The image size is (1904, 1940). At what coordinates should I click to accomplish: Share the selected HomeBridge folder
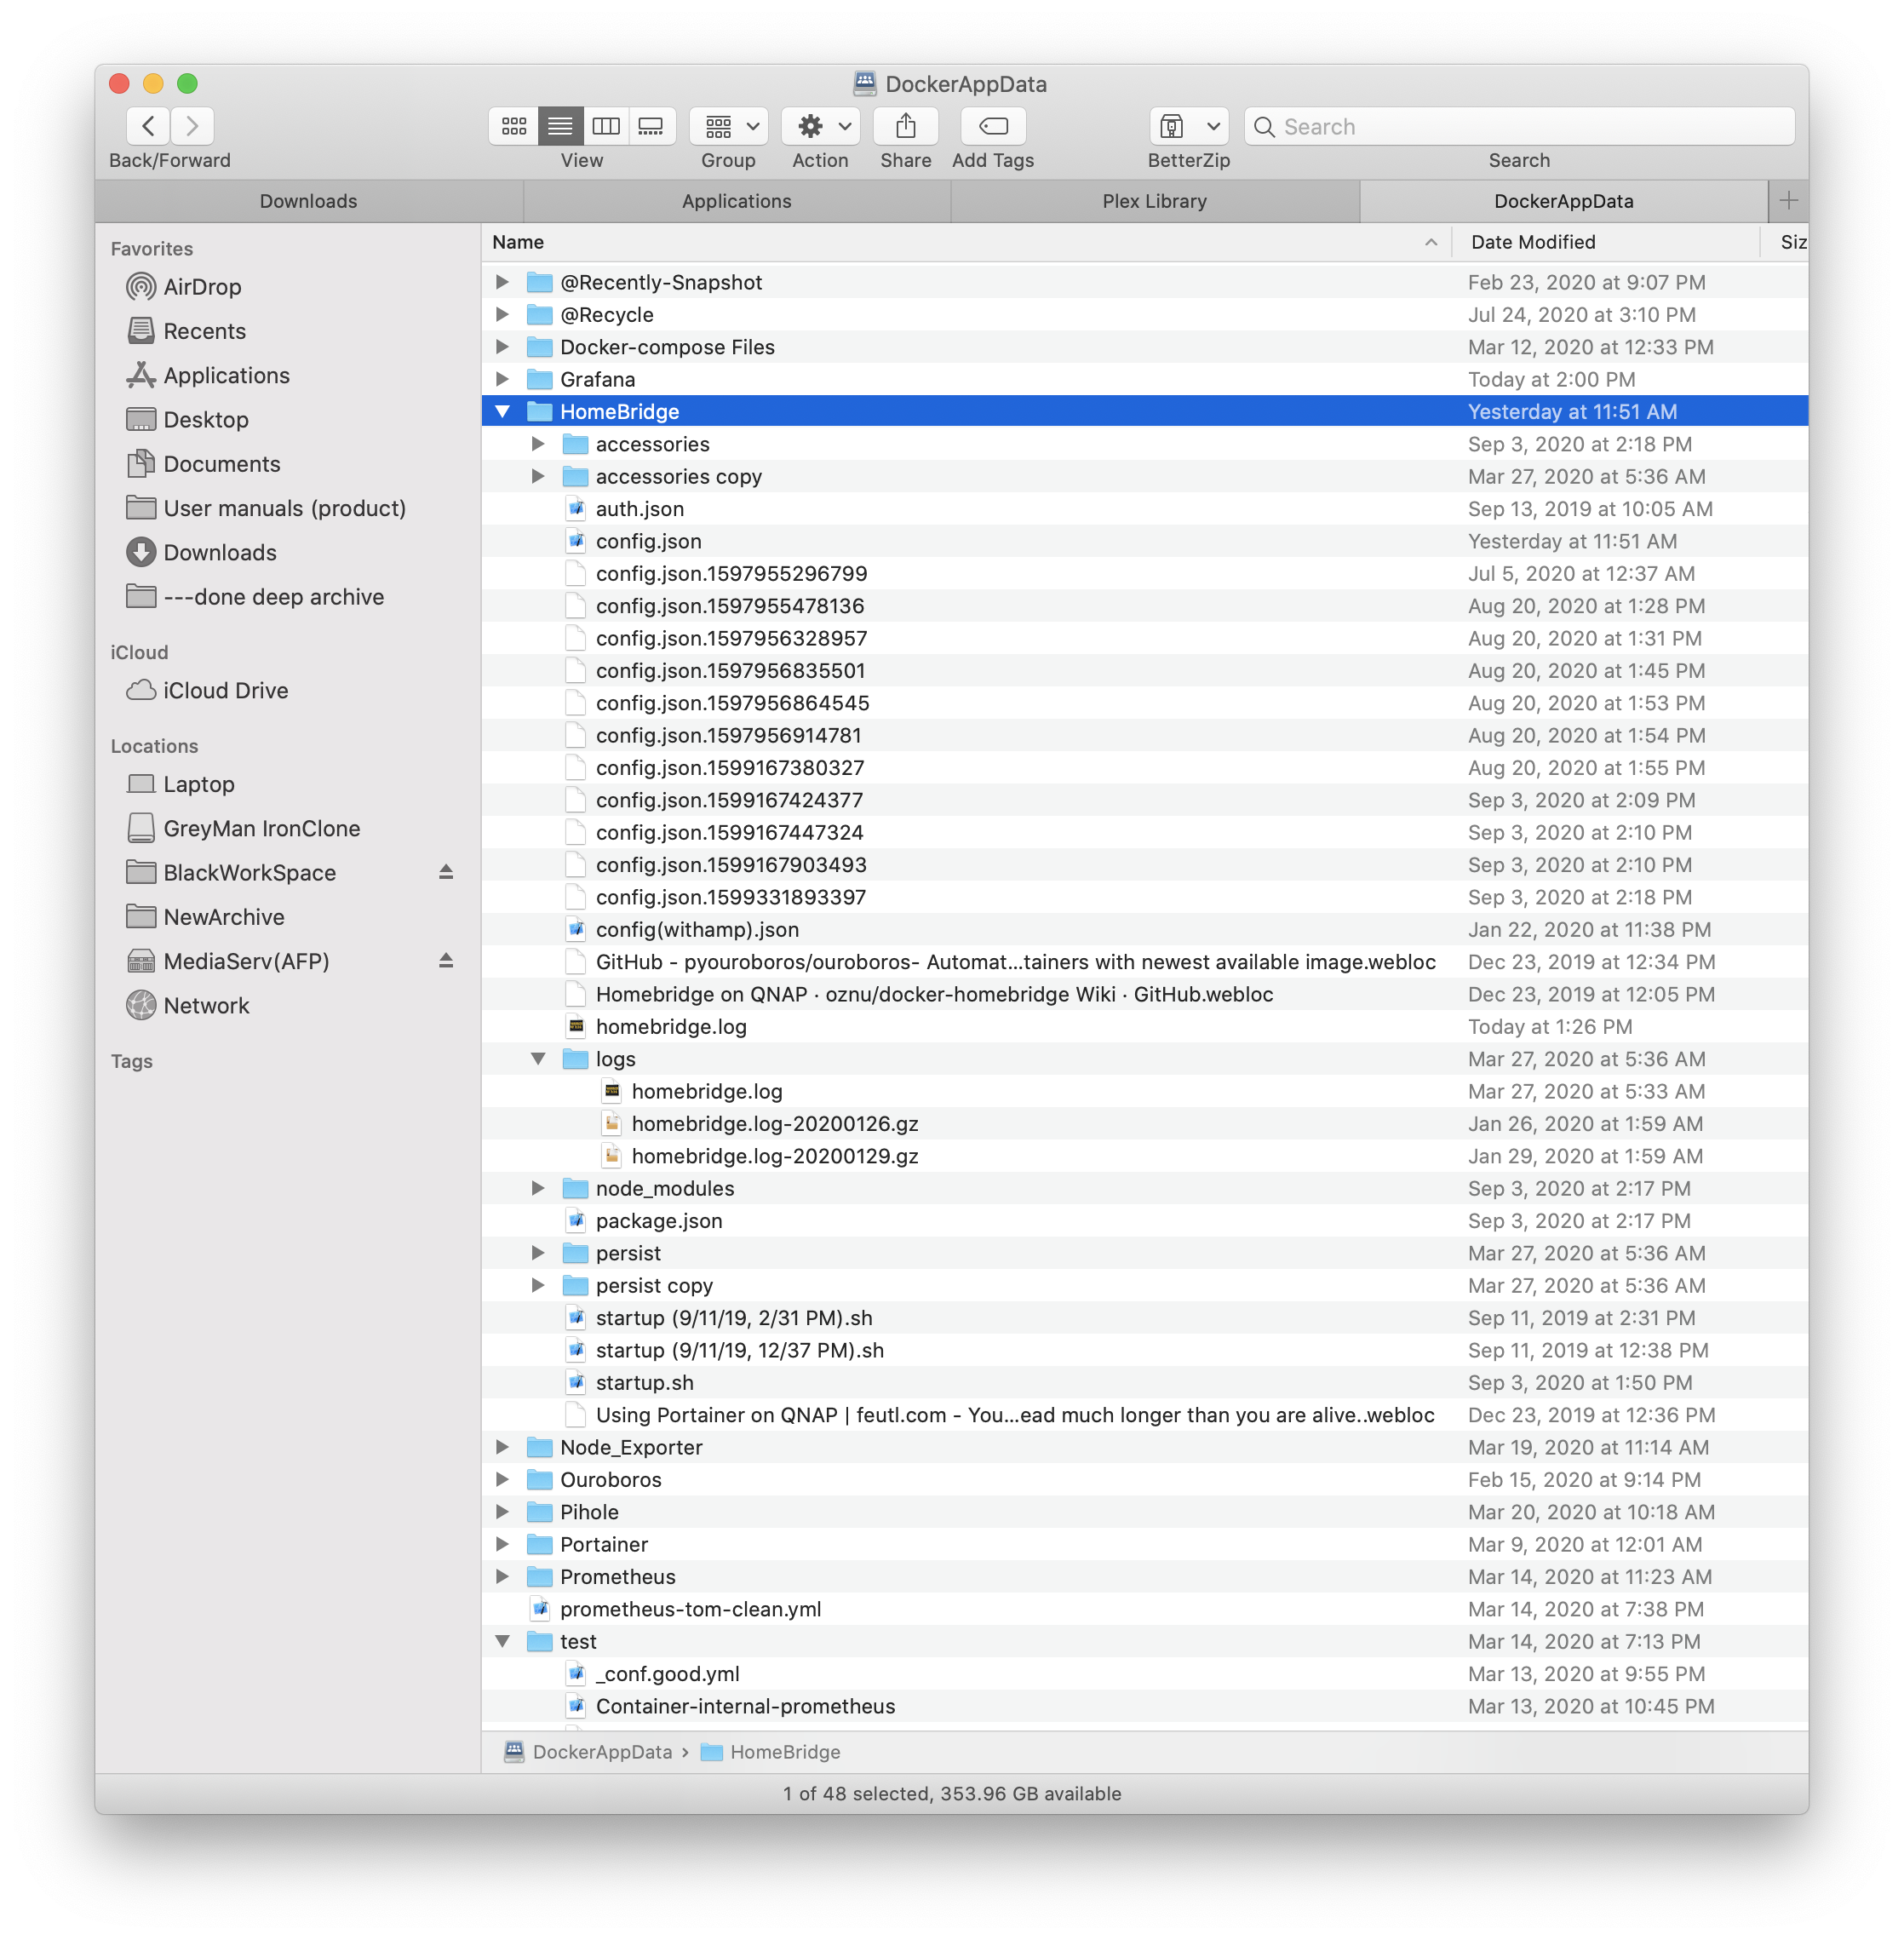(x=905, y=126)
